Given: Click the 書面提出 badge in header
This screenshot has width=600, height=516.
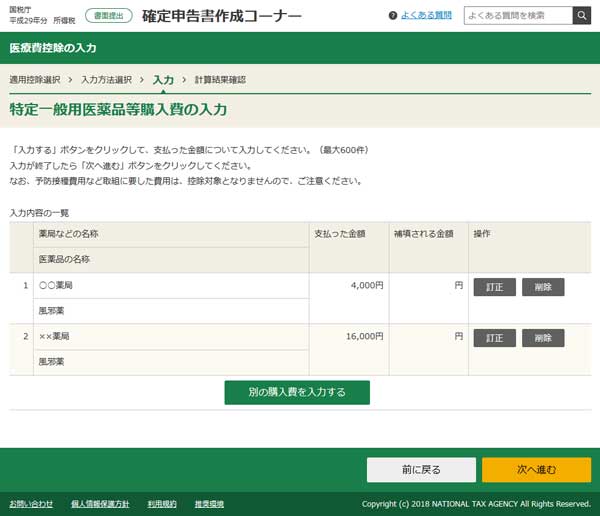Looking at the screenshot, I should [109, 15].
